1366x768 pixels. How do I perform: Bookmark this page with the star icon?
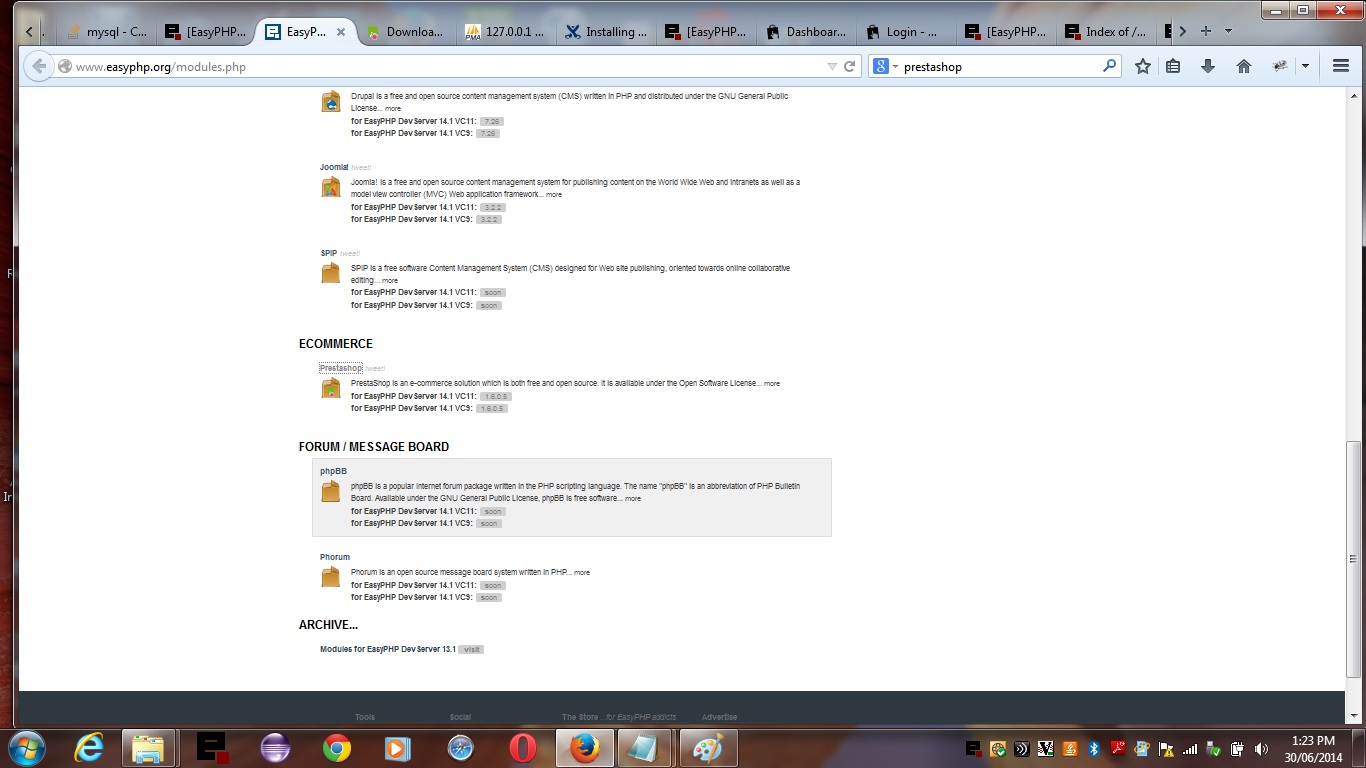[1143, 66]
